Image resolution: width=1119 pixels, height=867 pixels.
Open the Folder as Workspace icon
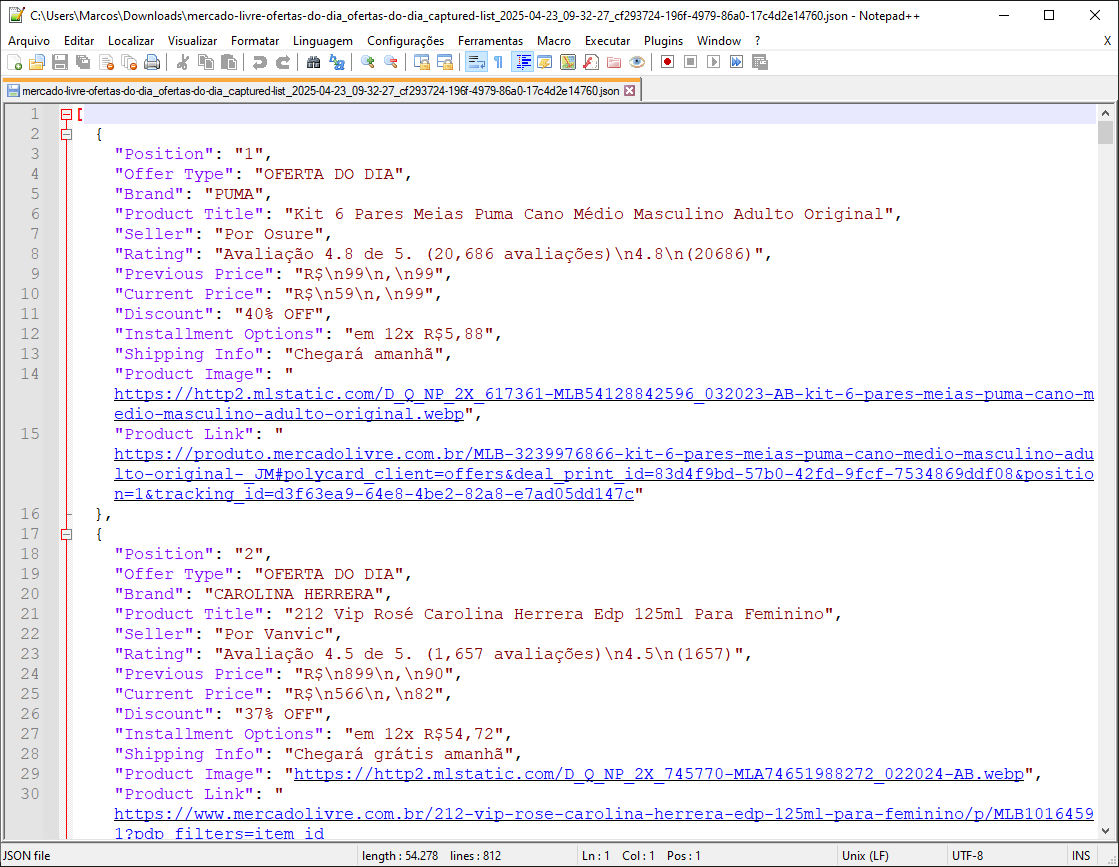click(614, 63)
